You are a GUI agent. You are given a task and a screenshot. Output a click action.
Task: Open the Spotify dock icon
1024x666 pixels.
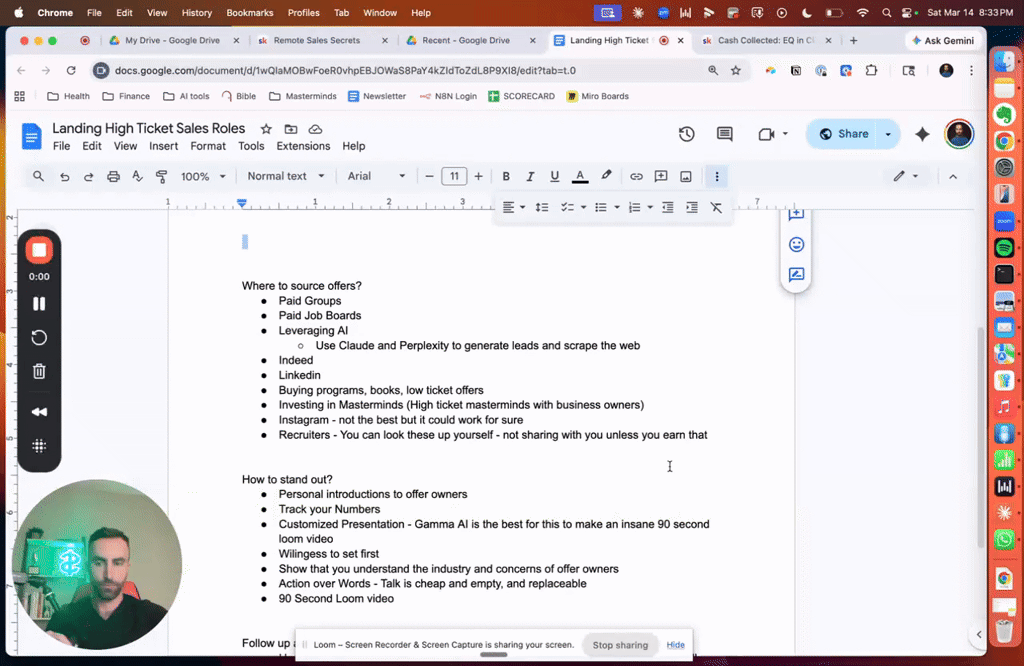pyautogui.click(x=1004, y=248)
